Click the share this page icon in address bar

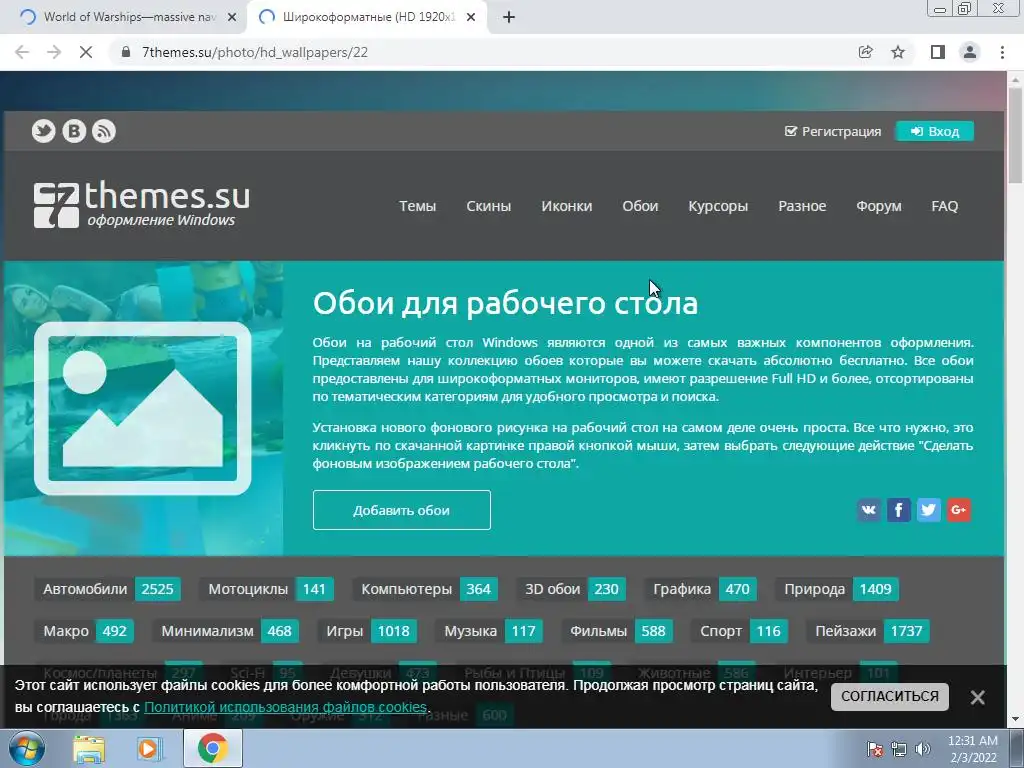click(x=865, y=52)
